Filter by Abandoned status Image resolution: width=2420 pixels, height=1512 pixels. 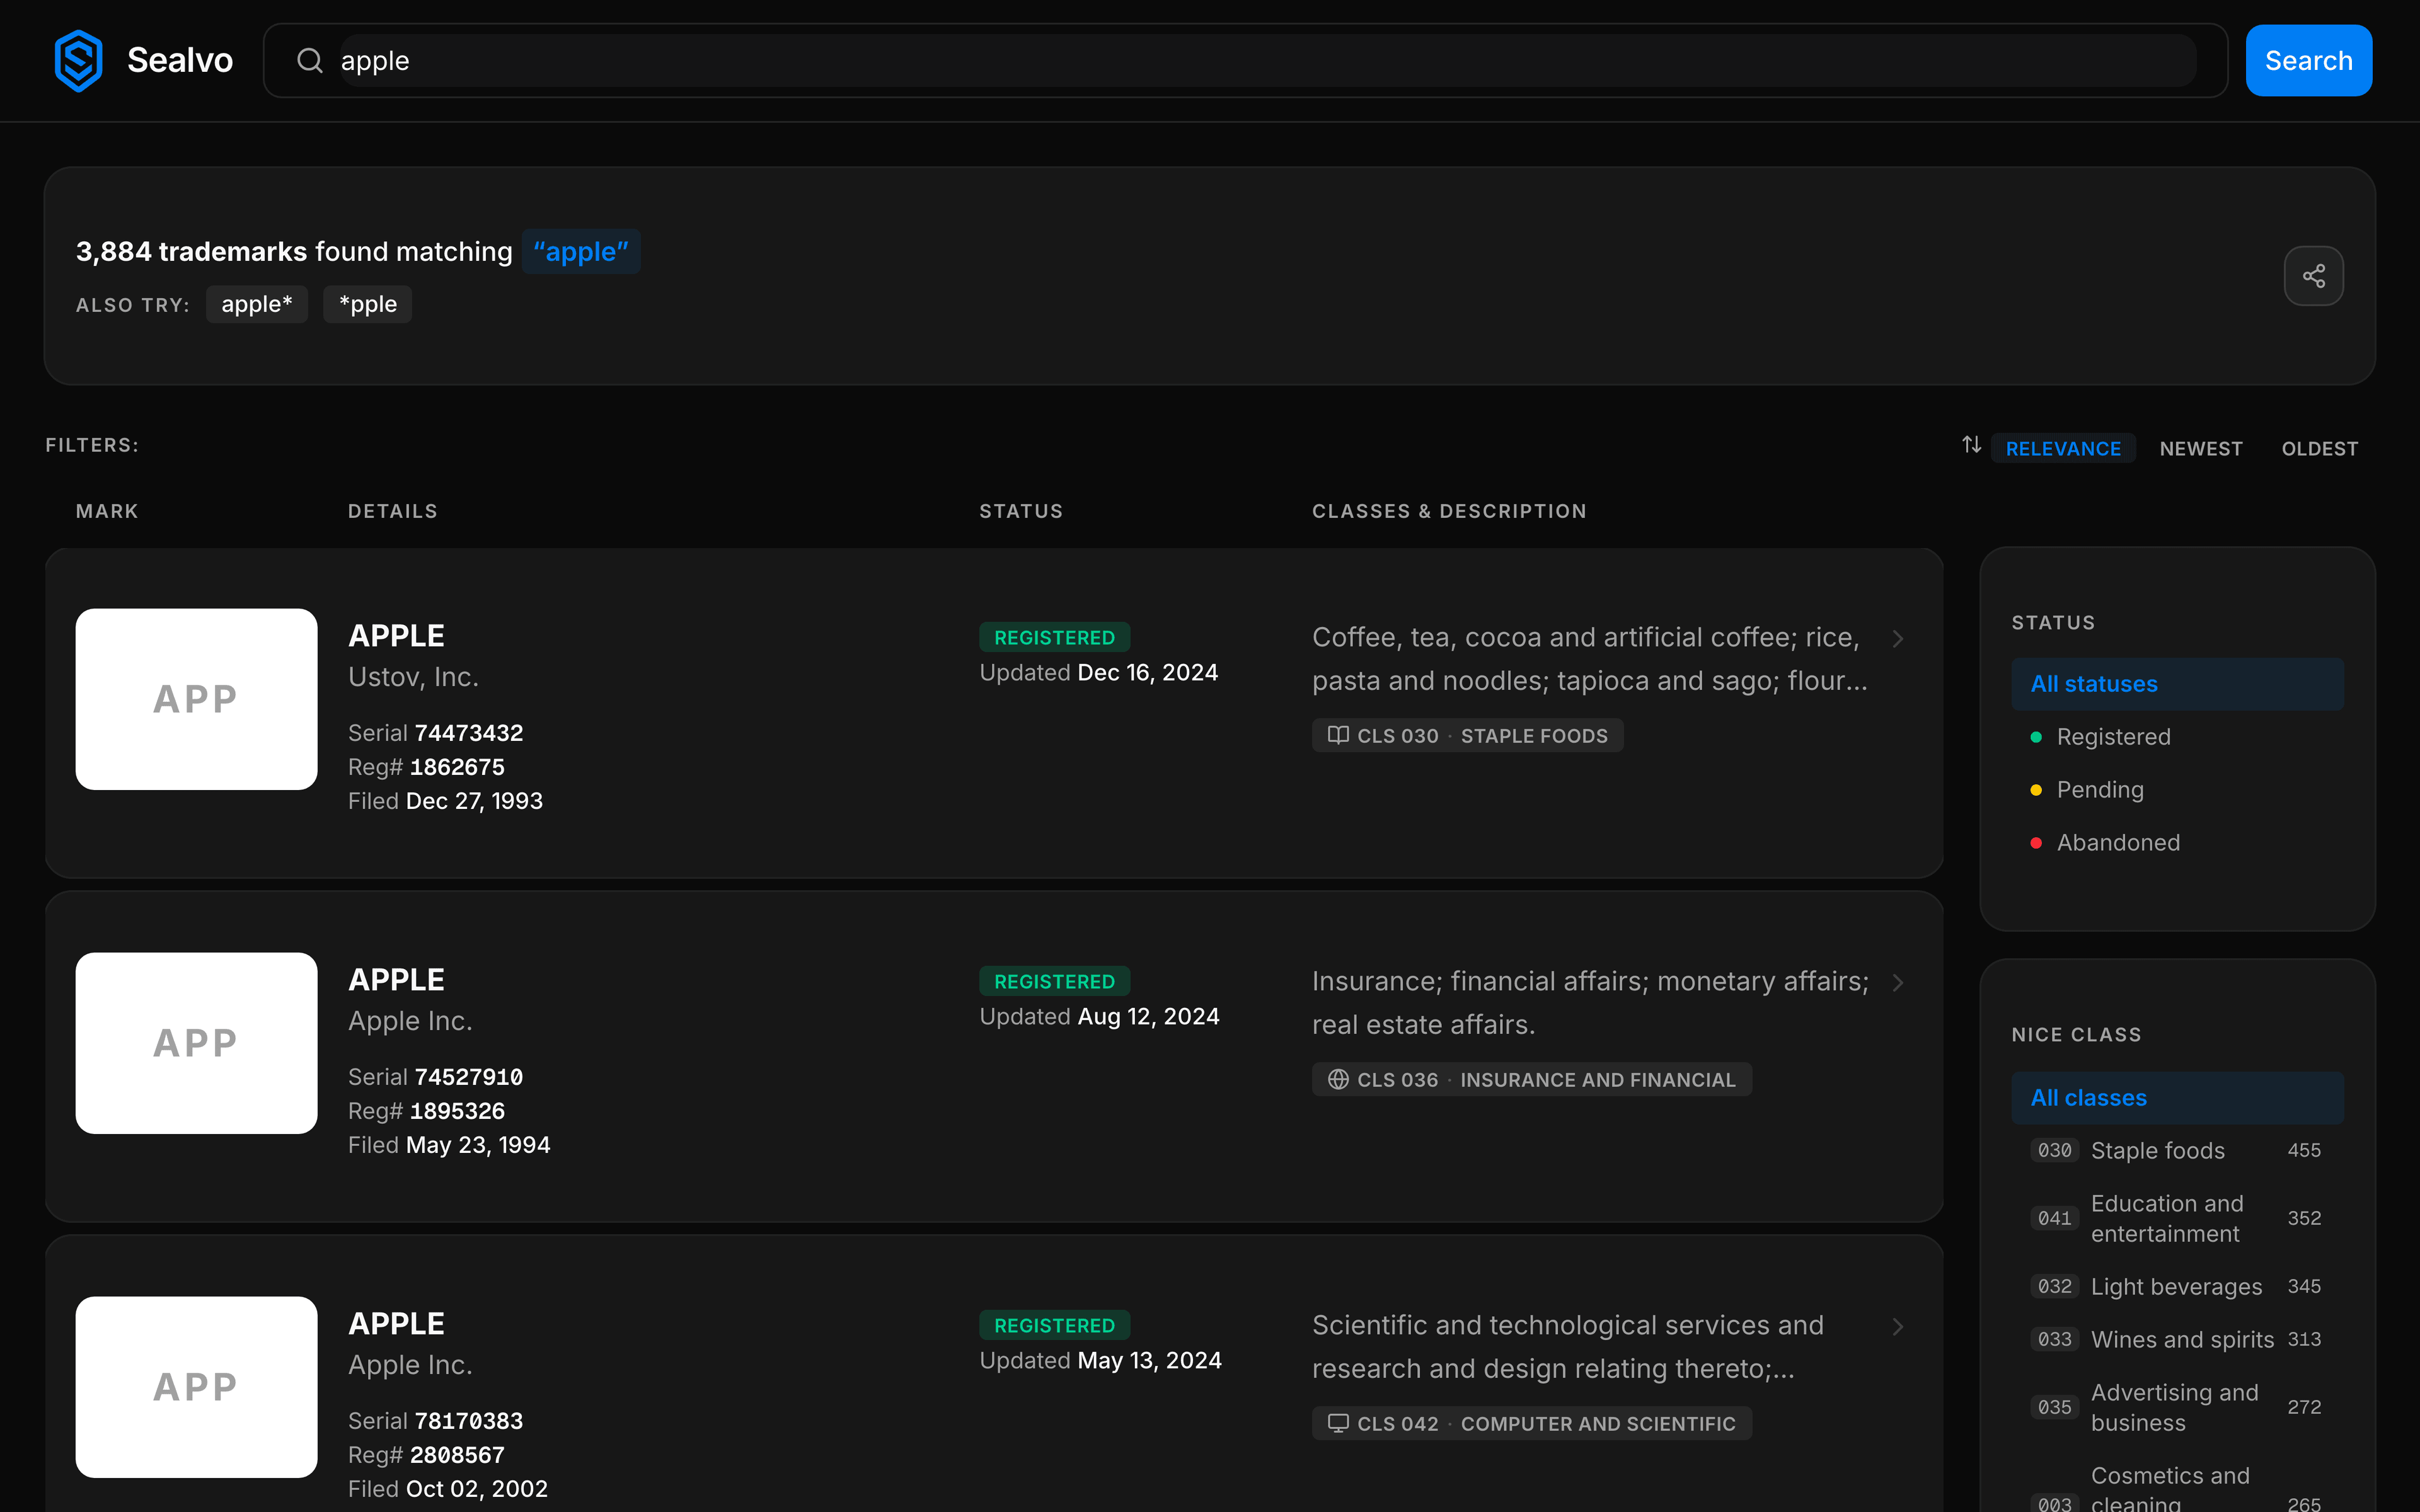pos(2177,843)
